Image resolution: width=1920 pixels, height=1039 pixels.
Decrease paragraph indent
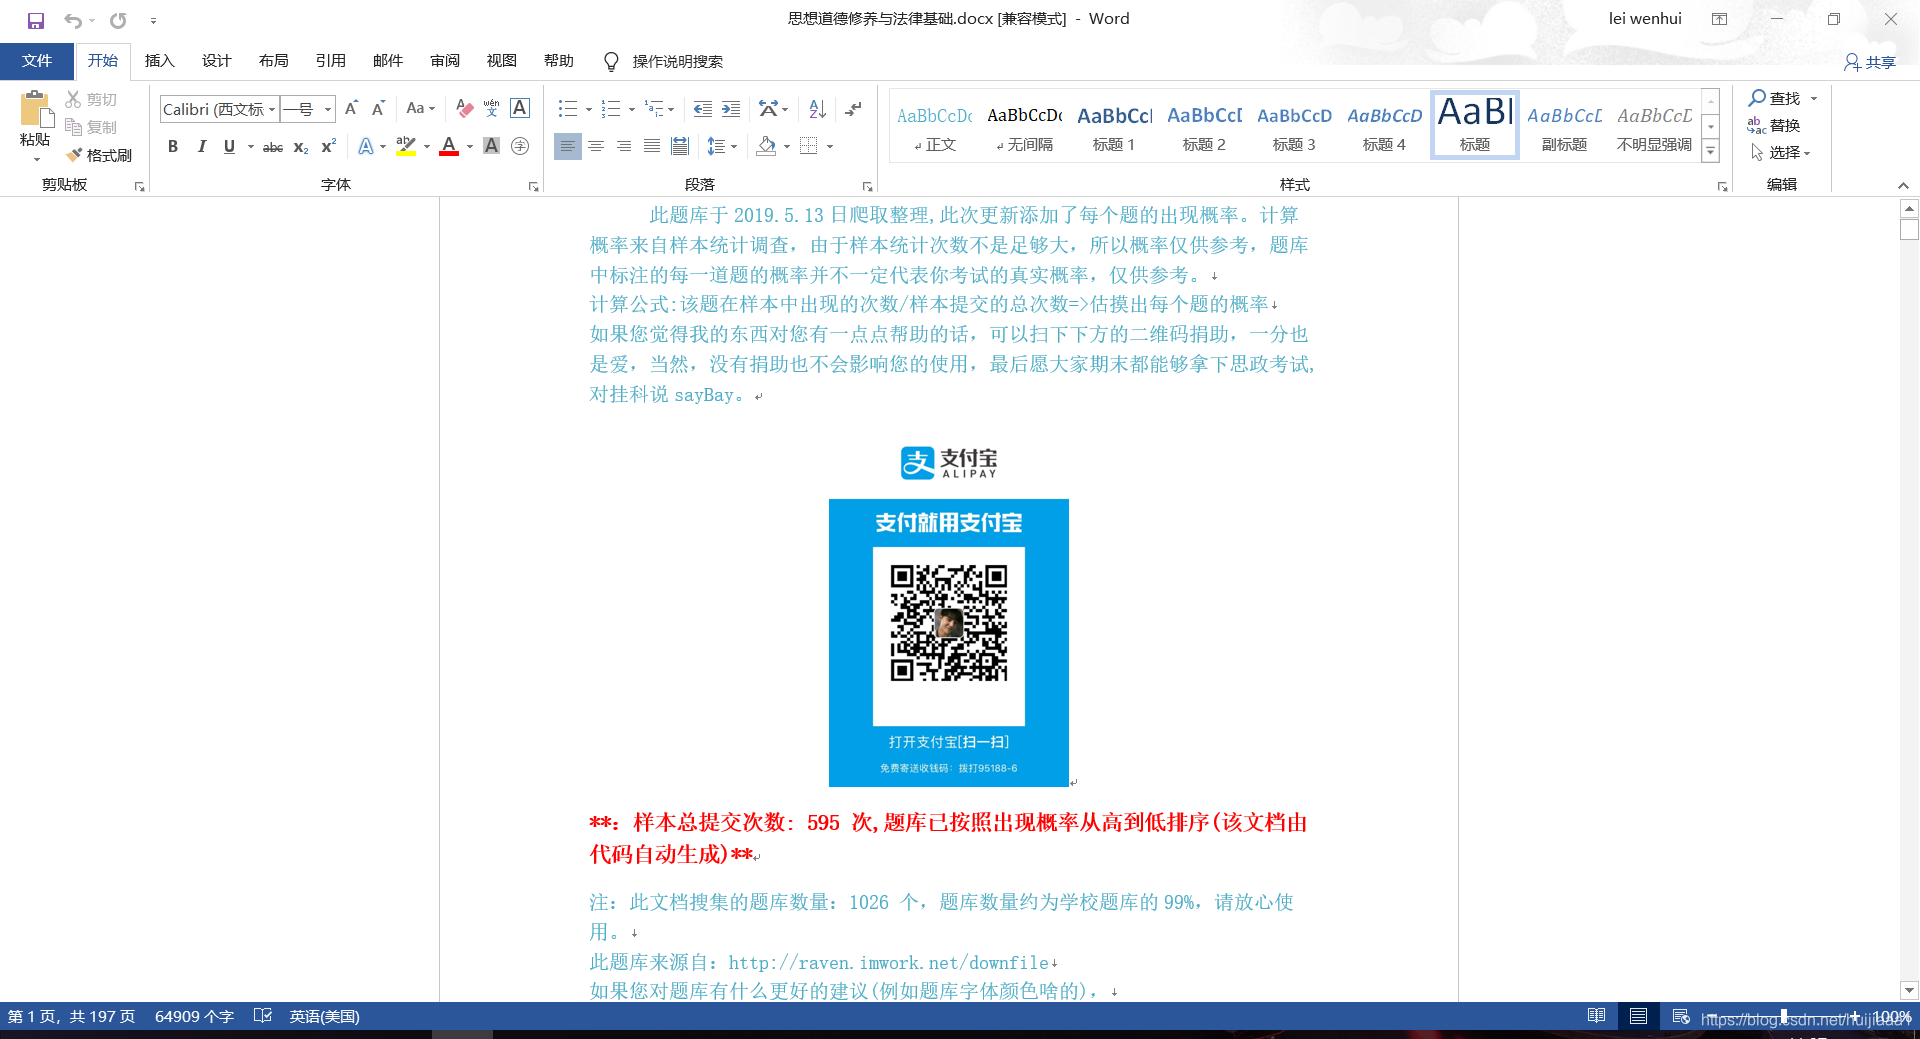click(x=703, y=109)
